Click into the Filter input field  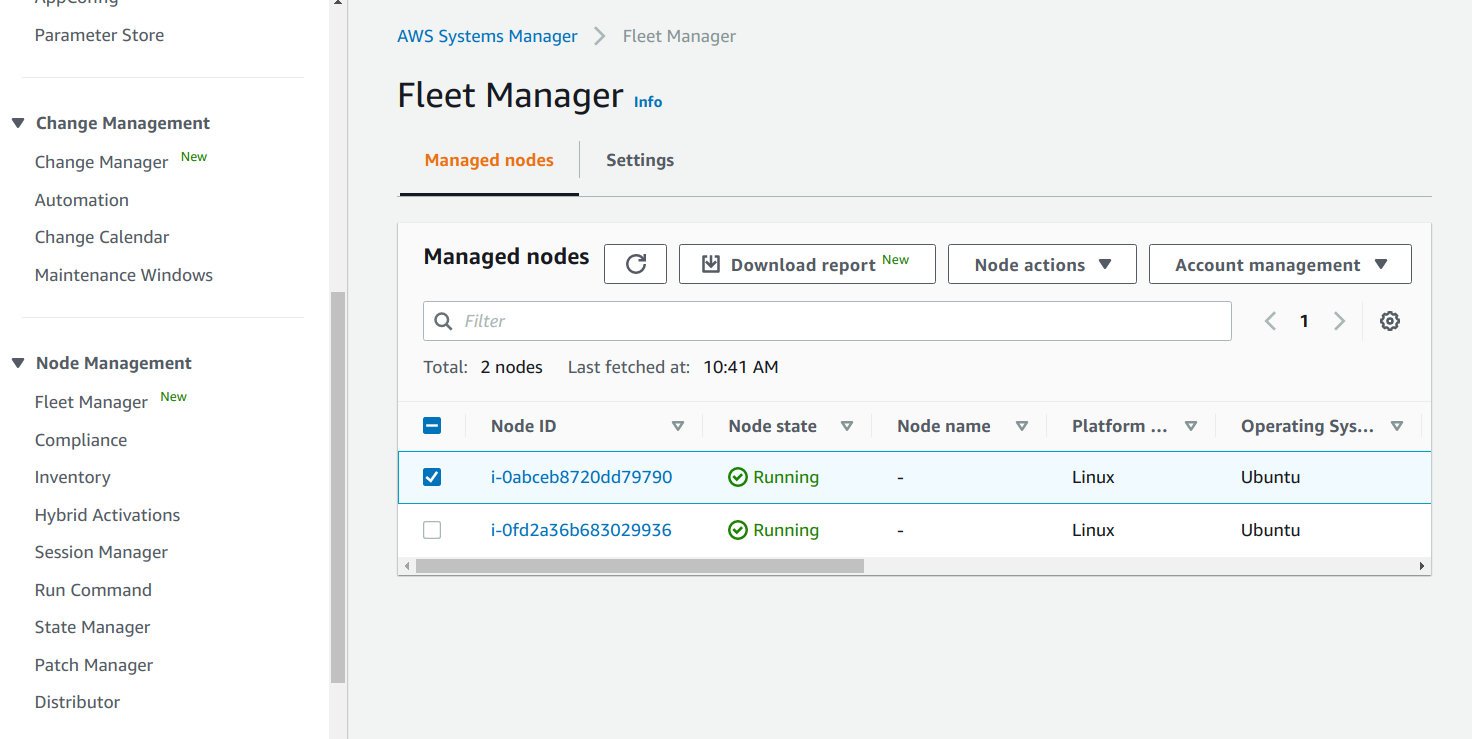click(827, 321)
